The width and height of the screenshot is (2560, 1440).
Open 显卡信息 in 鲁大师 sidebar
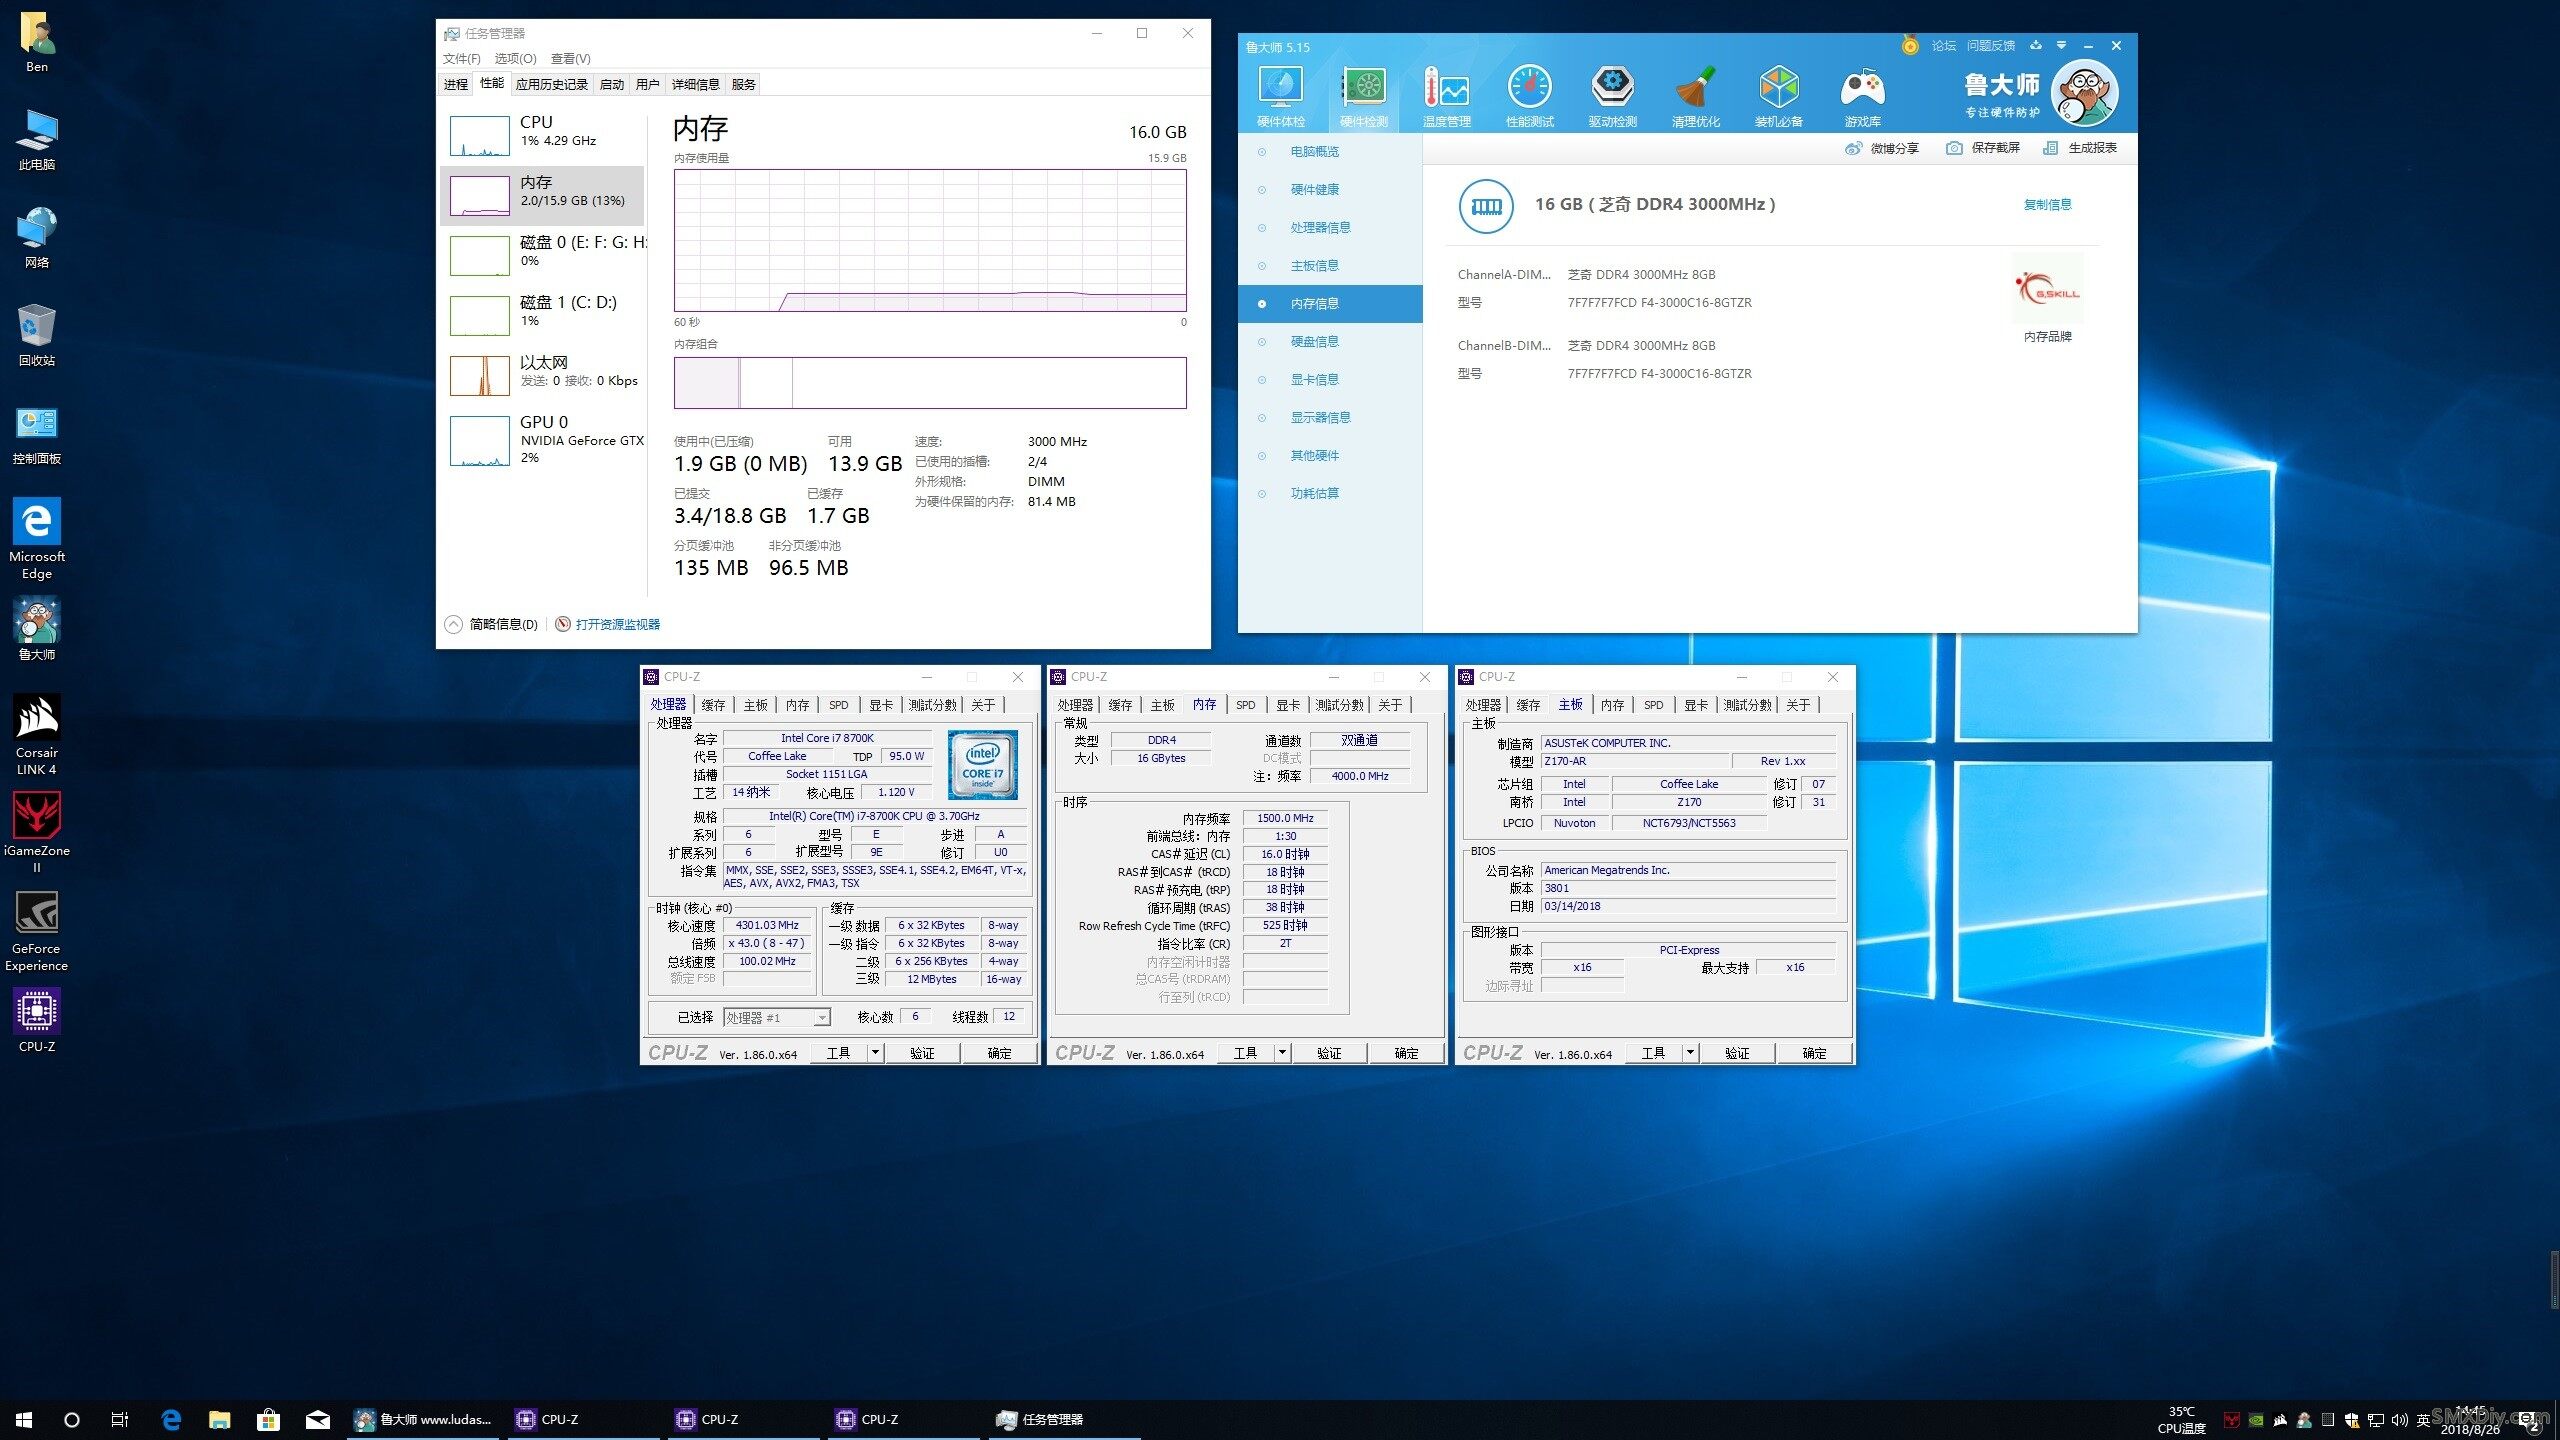point(1330,380)
